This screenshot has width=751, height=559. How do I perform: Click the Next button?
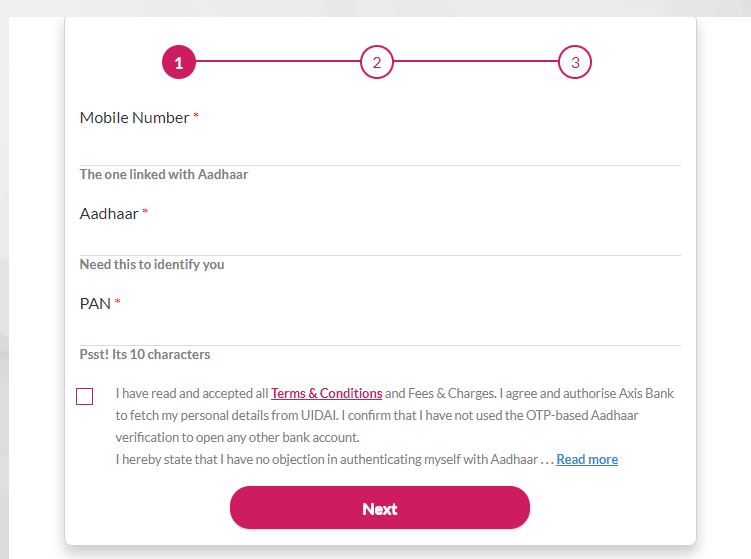[380, 508]
